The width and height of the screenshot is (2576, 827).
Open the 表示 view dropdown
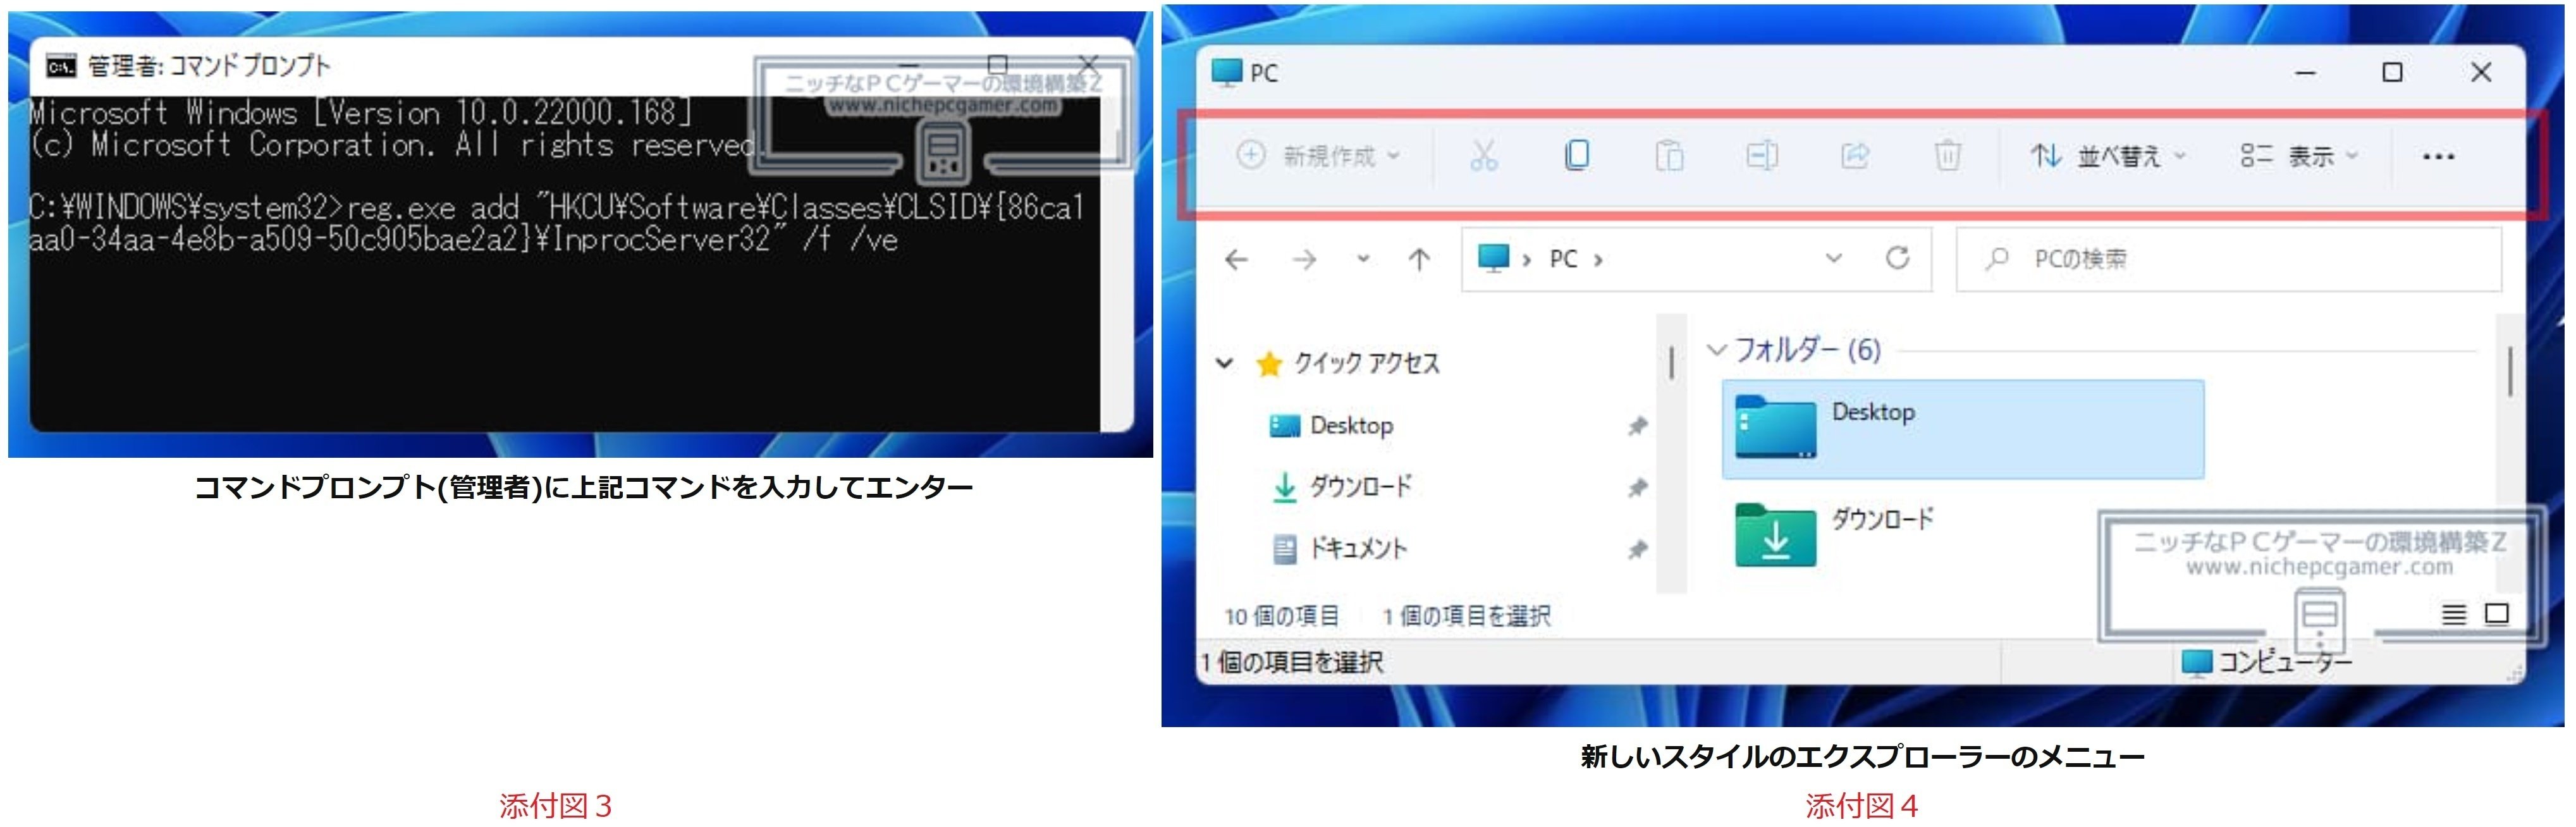pyautogui.click(x=2299, y=156)
